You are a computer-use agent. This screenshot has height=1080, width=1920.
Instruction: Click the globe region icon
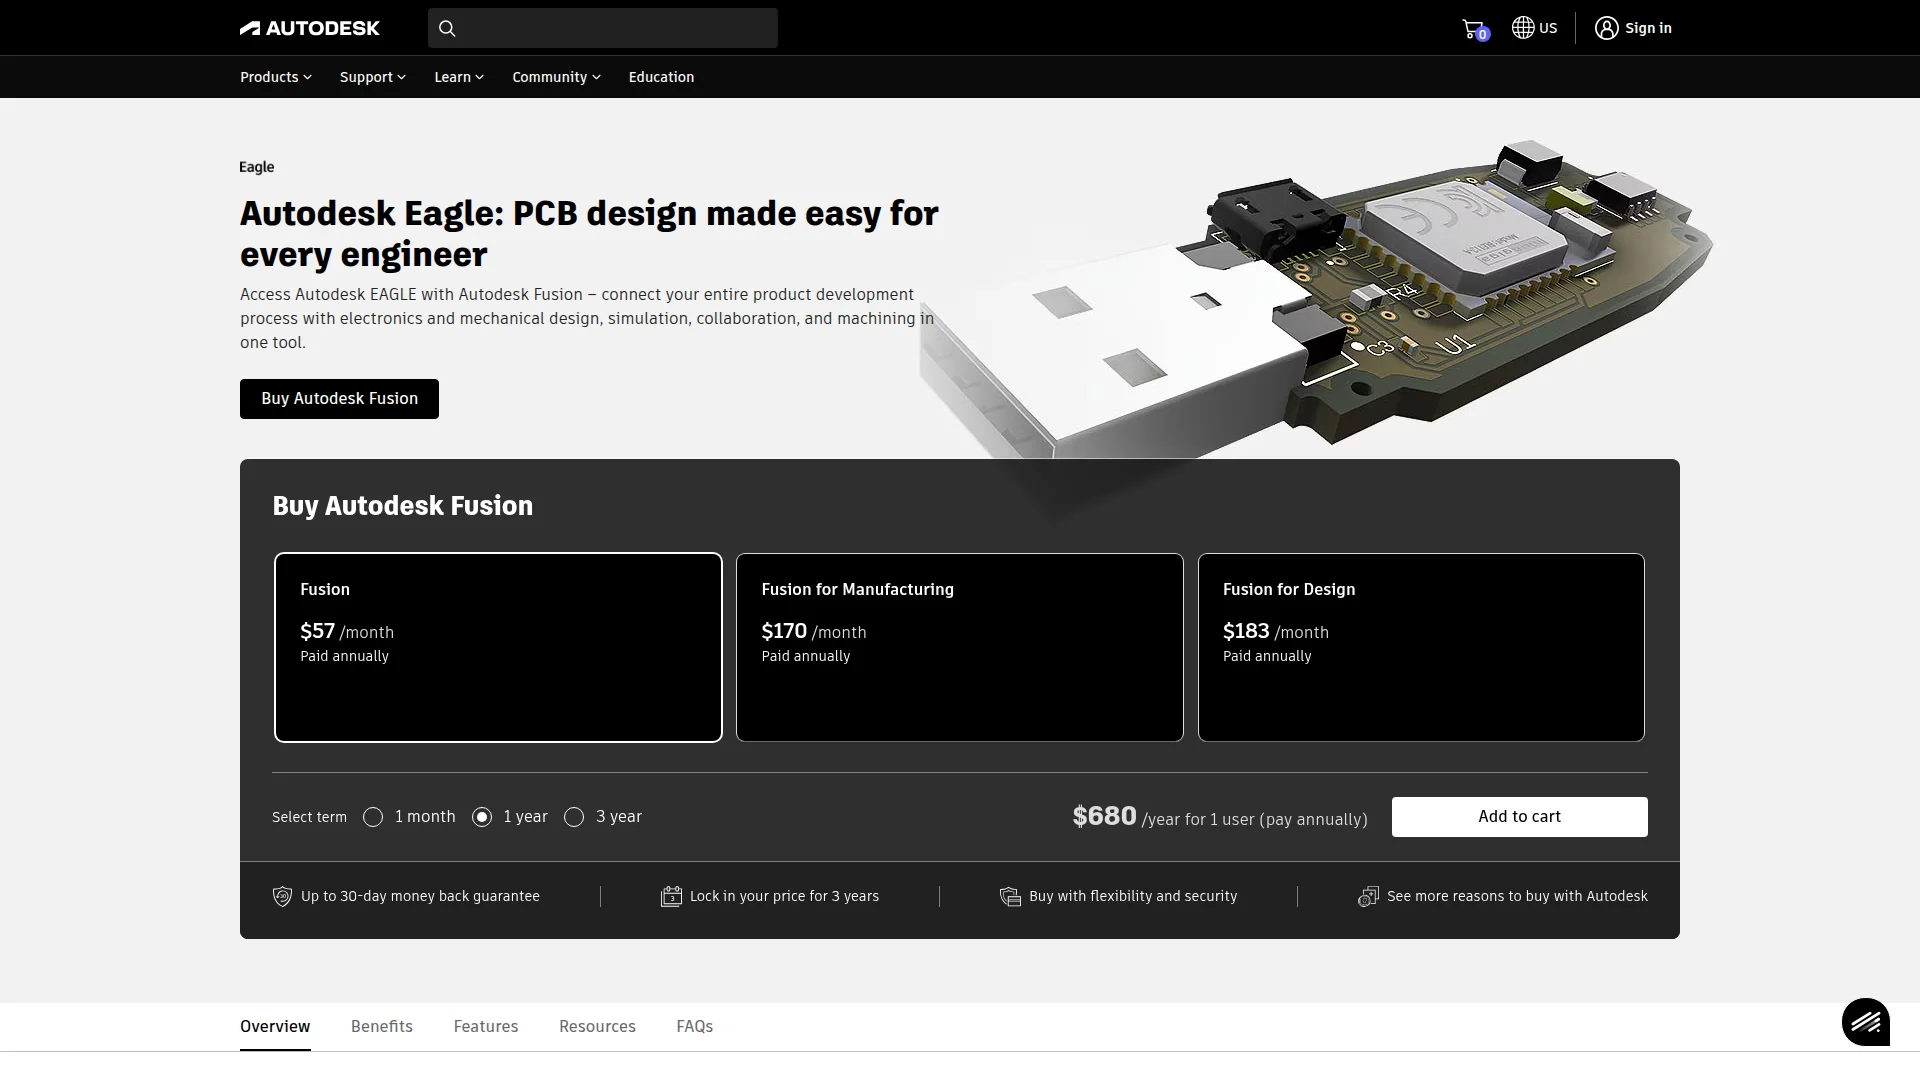(1523, 28)
